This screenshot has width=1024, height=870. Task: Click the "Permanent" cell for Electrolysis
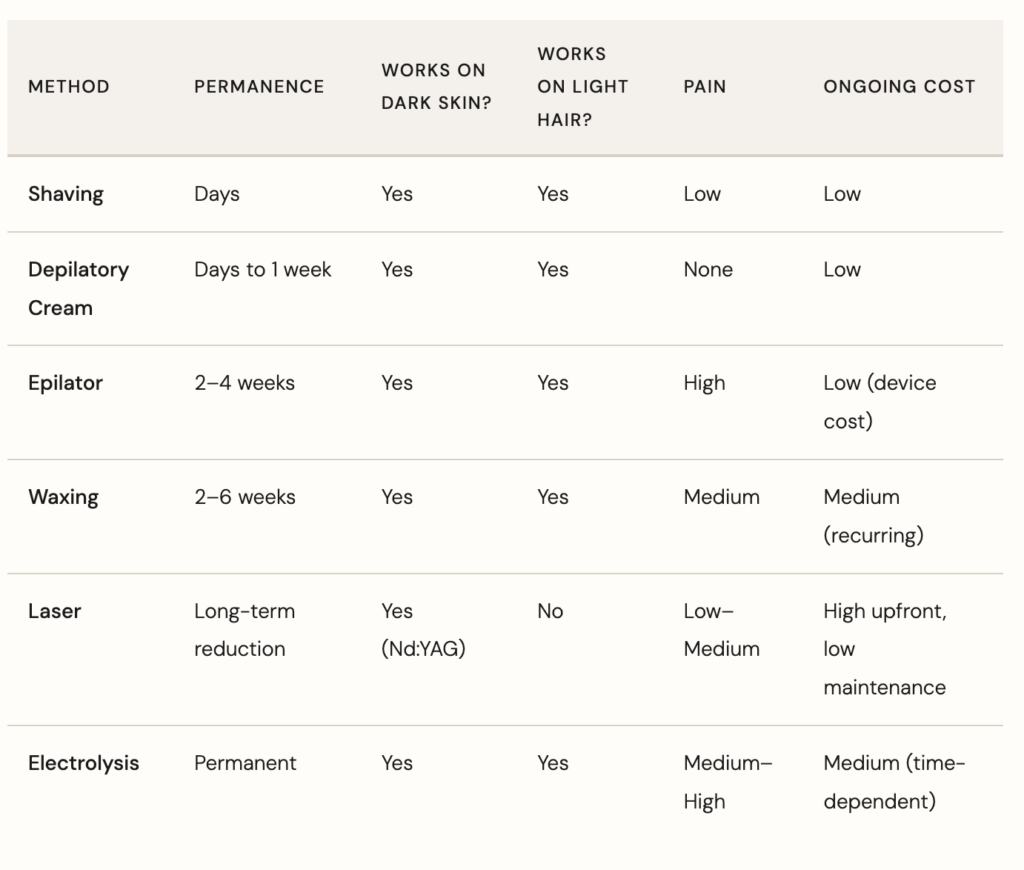245,763
